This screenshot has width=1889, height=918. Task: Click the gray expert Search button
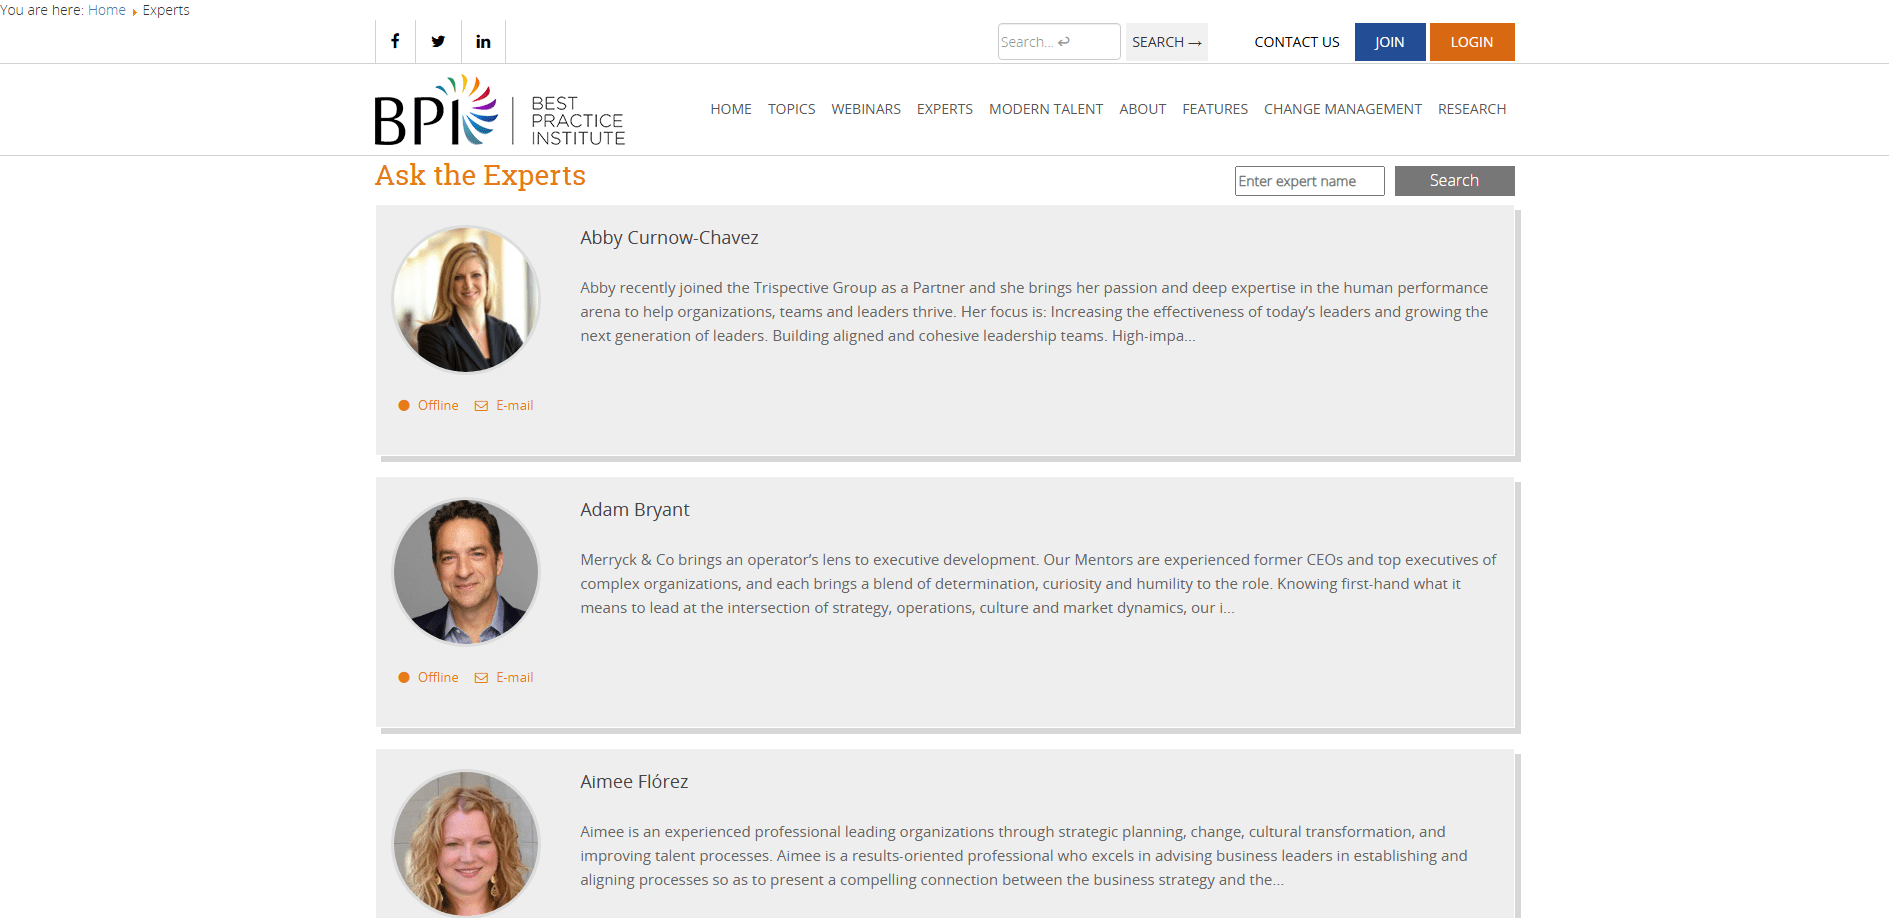point(1453,181)
